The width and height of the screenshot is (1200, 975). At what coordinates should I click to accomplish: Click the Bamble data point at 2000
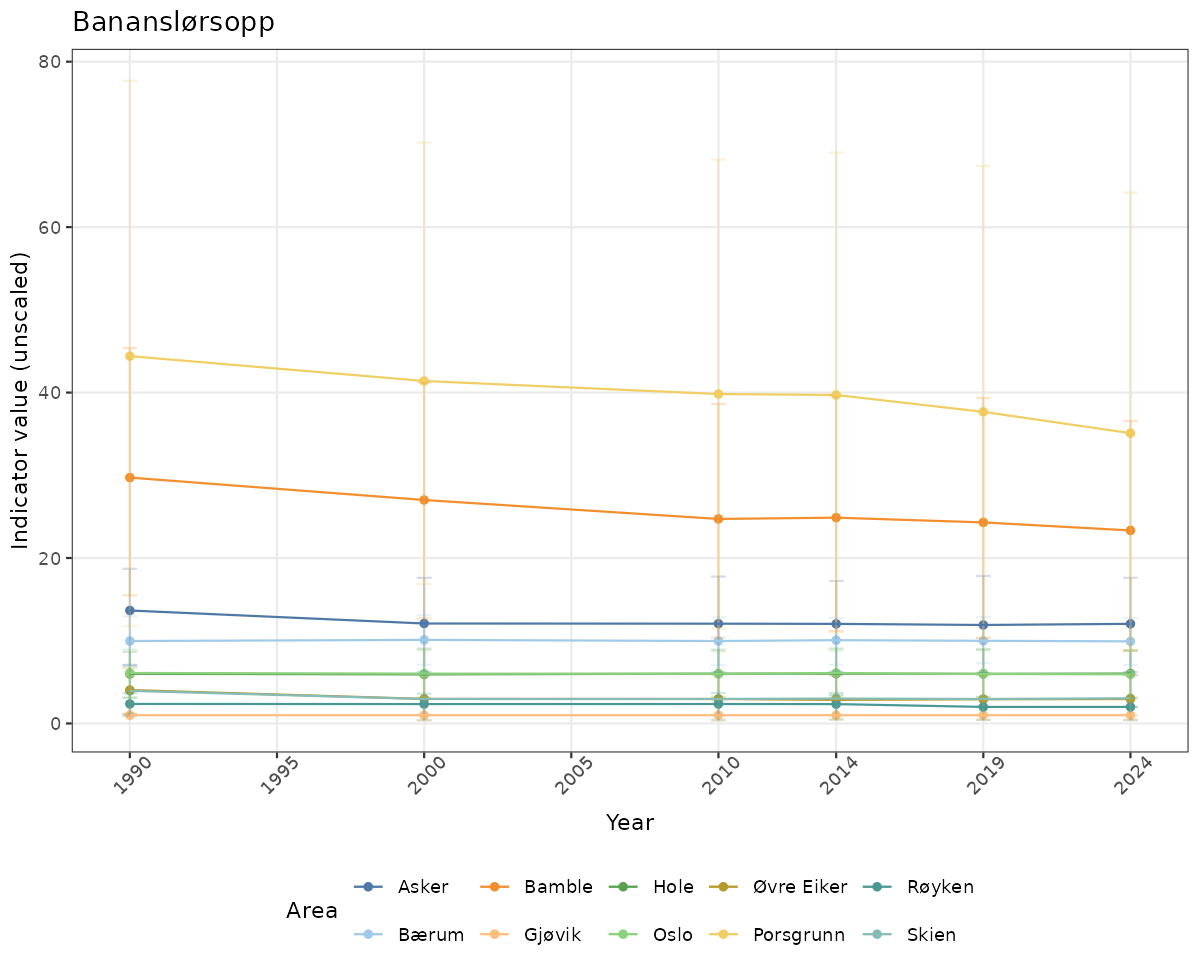point(424,500)
